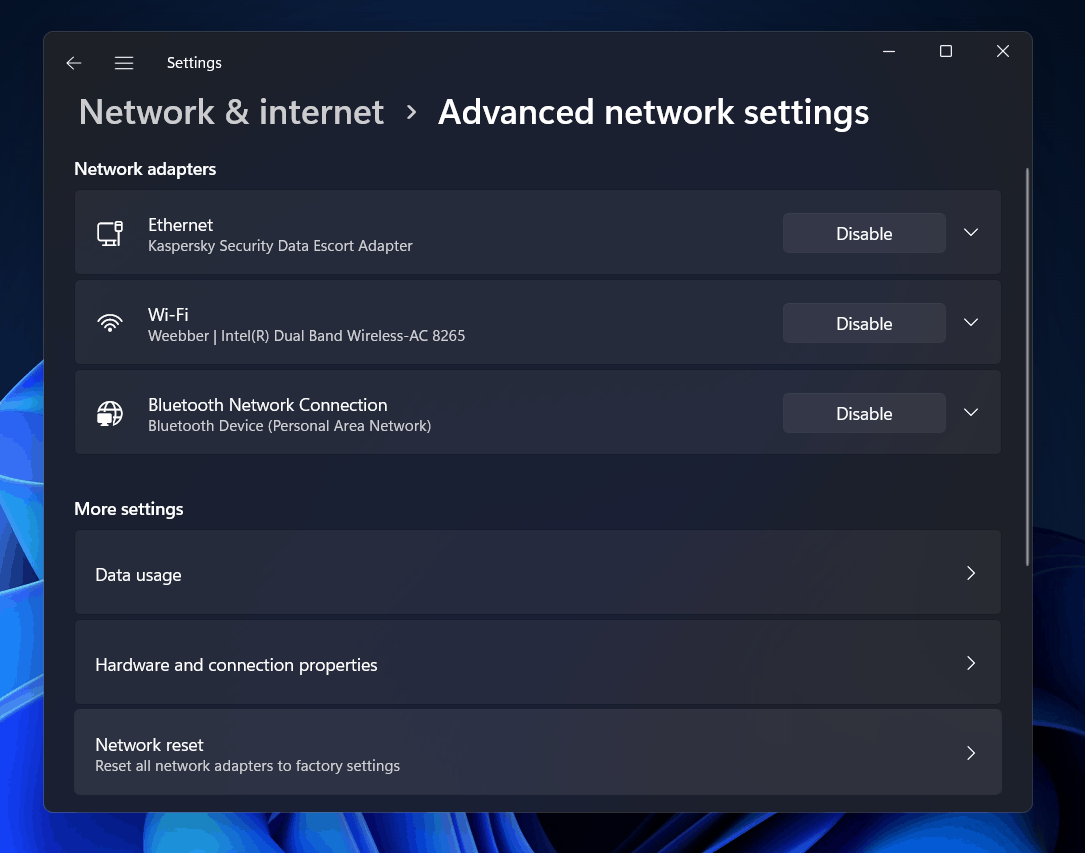Open Network reset page

point(538,752)
